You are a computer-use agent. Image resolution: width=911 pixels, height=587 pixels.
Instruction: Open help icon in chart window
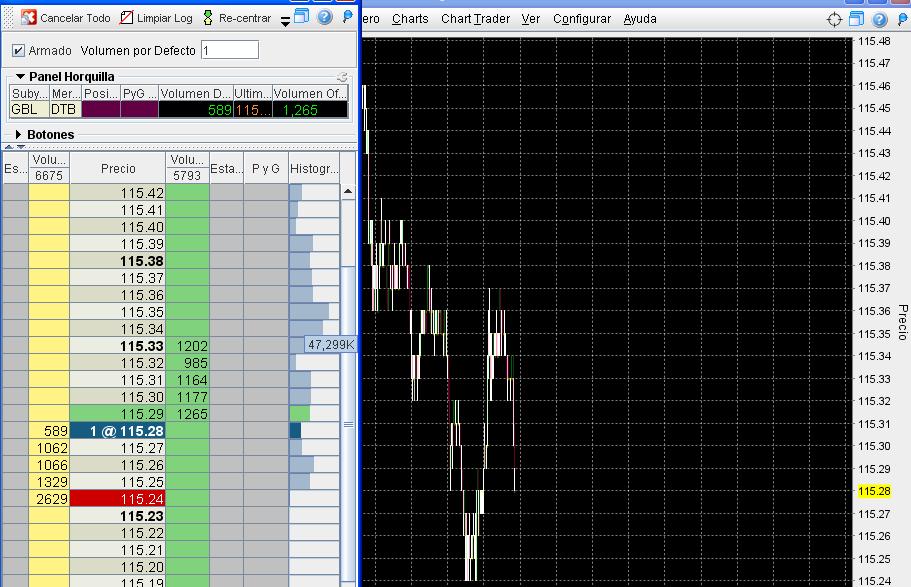[880, 19]
